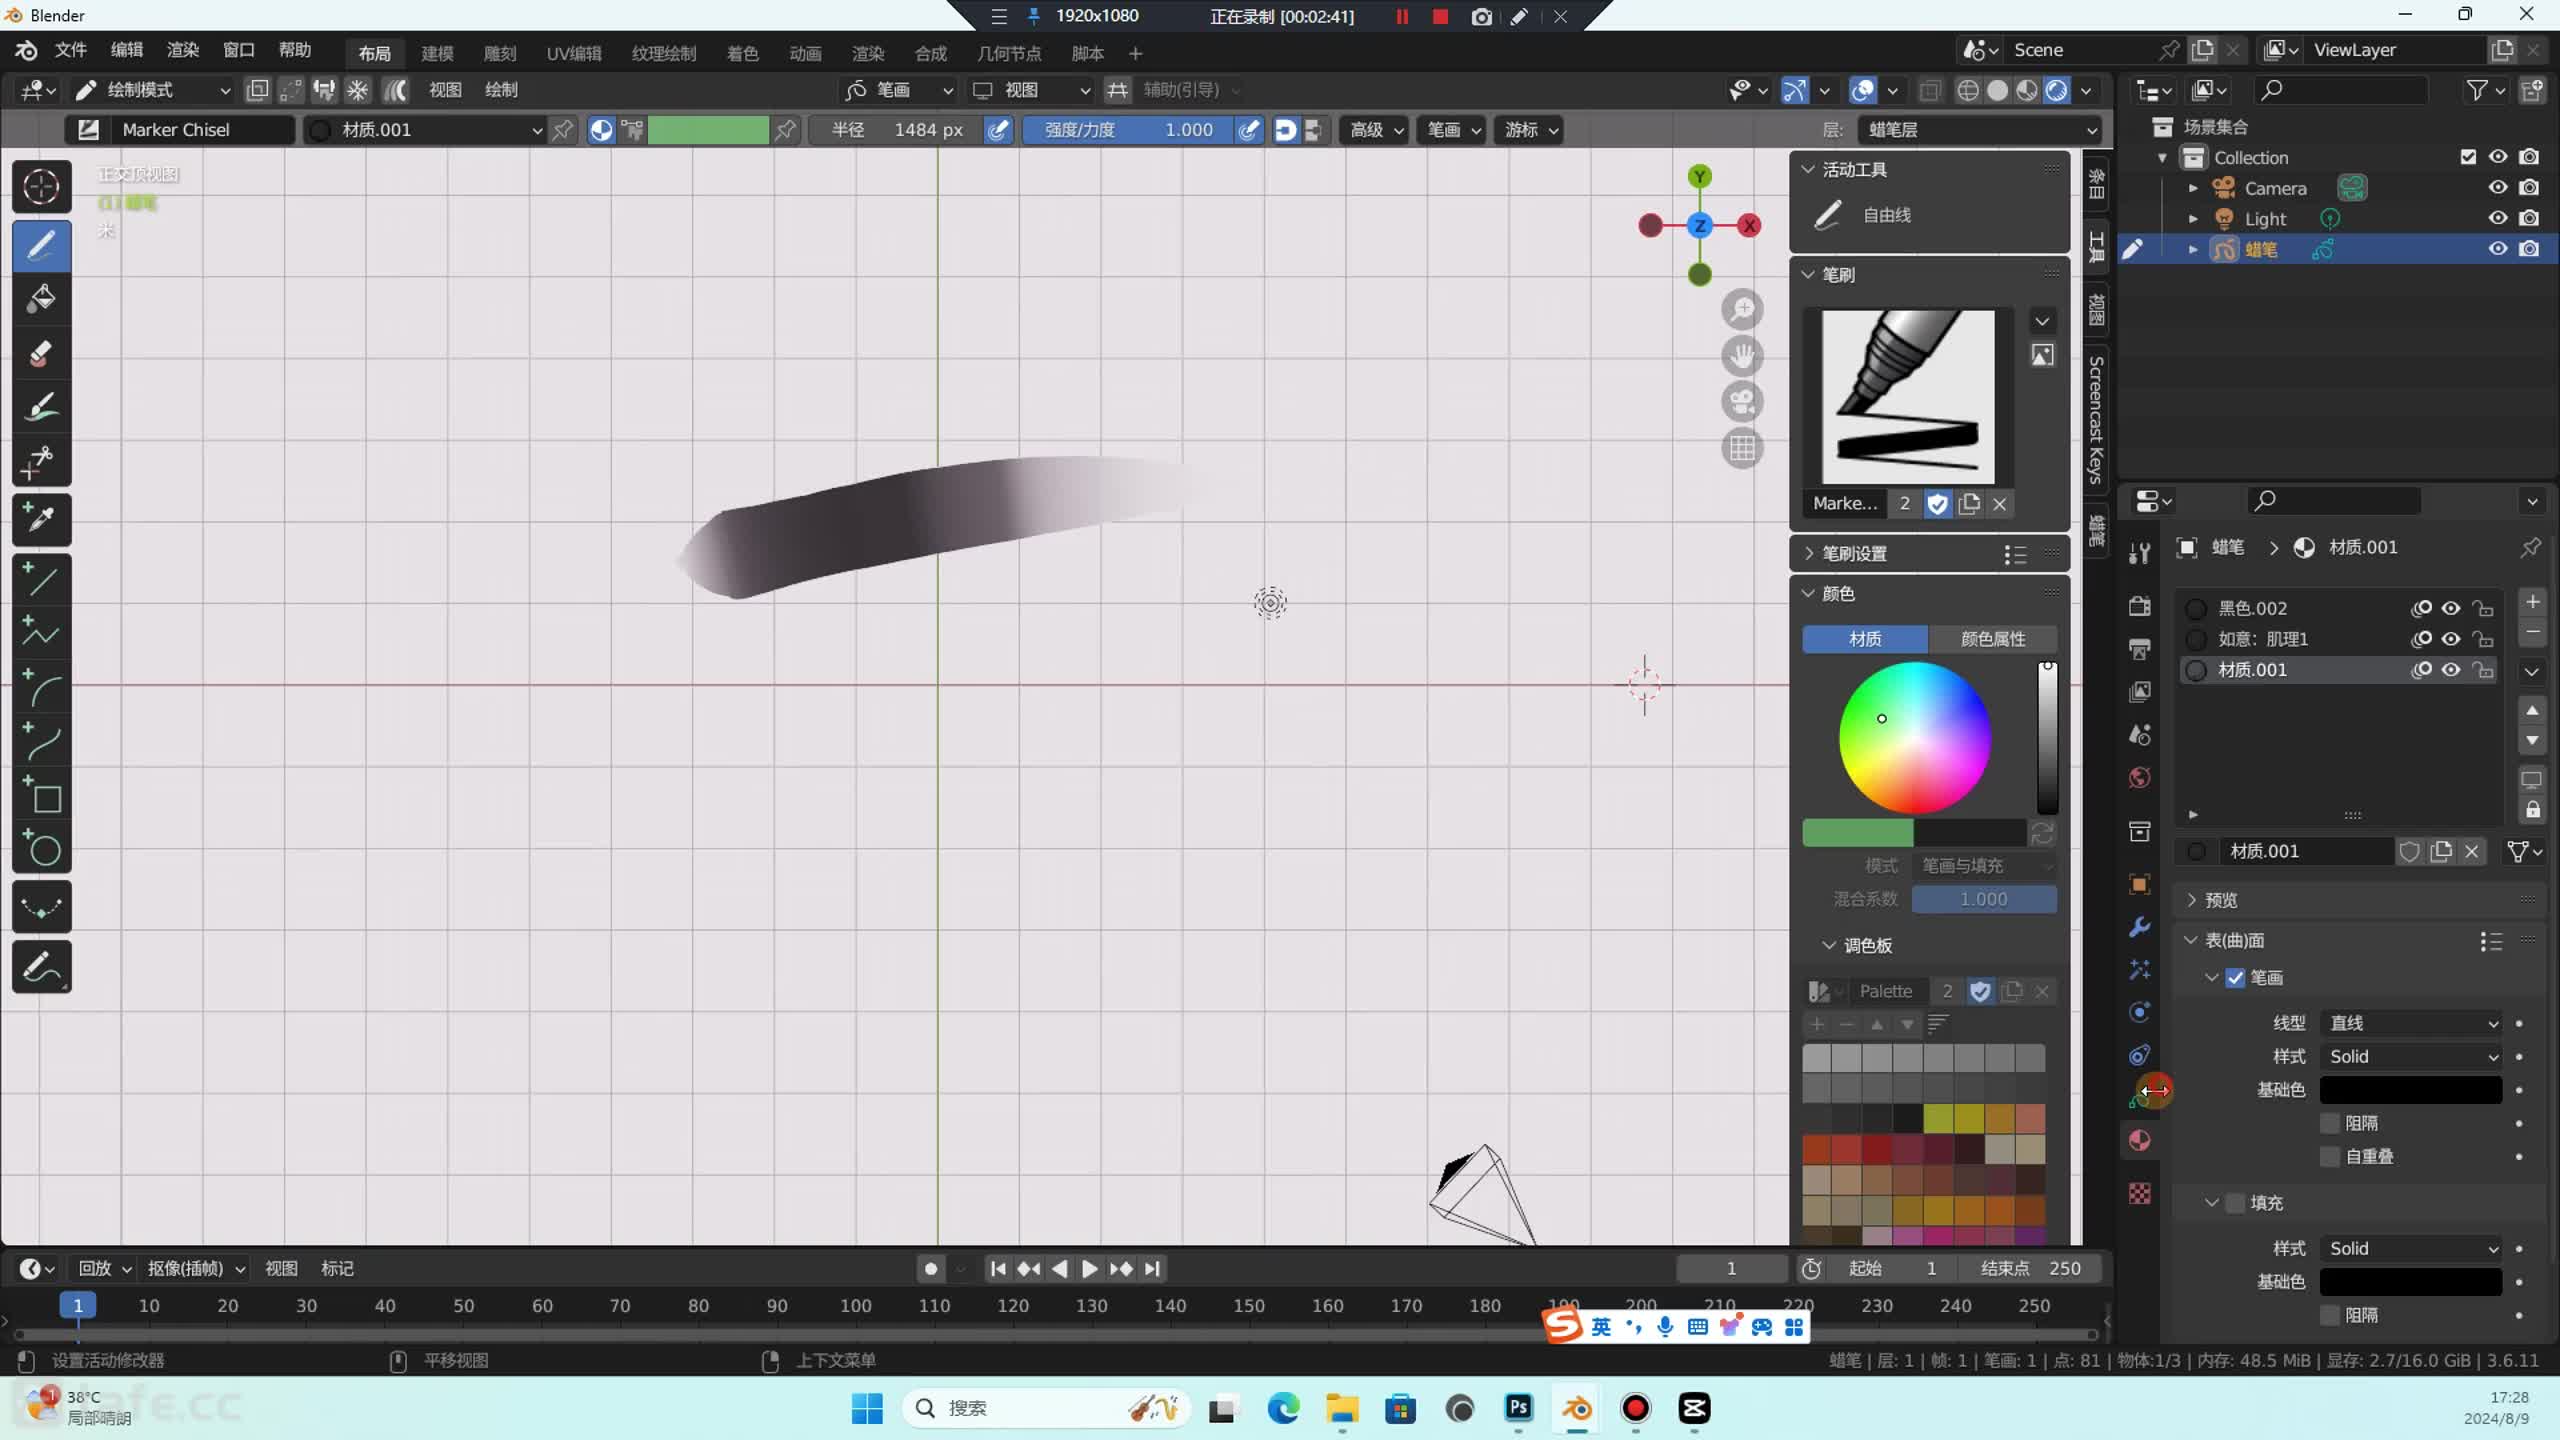2560x1440 pixels.
Task: Switch to the 建模 workspace tab
Action: [x=437, y=53]
